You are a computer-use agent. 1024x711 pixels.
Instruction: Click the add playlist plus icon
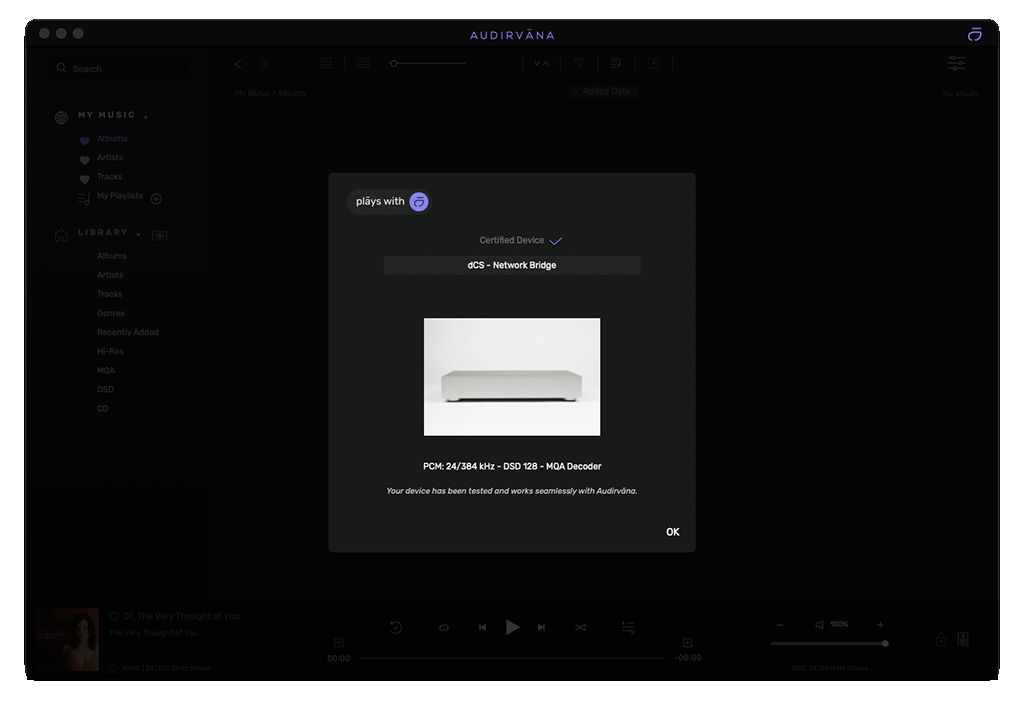pos(156,198)
